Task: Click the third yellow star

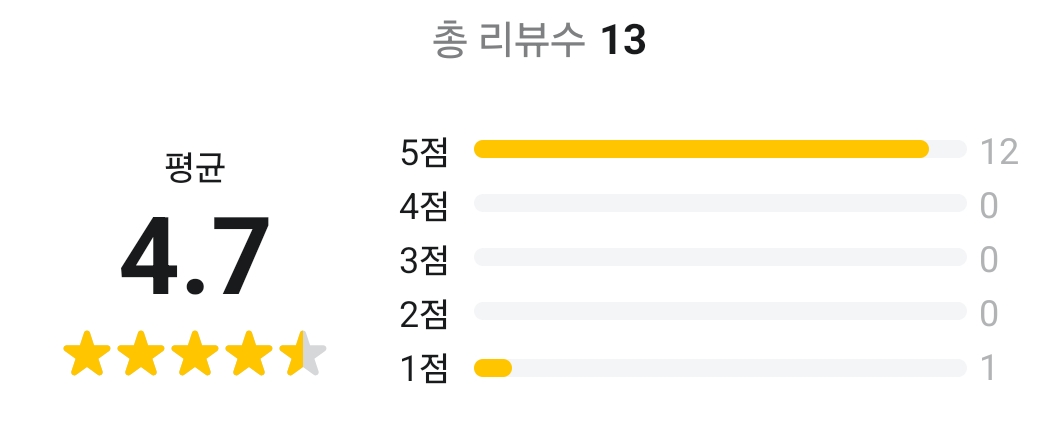Action: (195, 356)
